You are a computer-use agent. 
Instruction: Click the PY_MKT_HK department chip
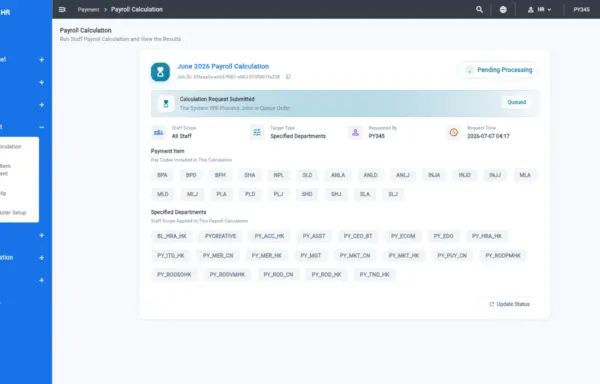click(404, 255)
